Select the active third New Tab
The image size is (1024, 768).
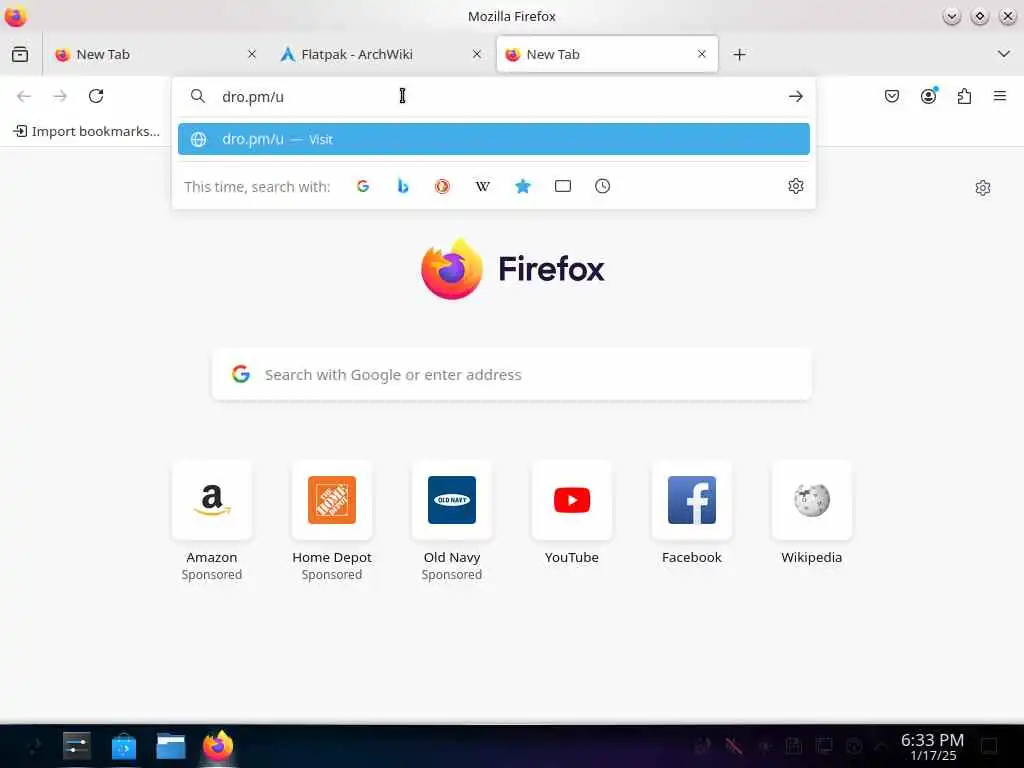(607, 54)
